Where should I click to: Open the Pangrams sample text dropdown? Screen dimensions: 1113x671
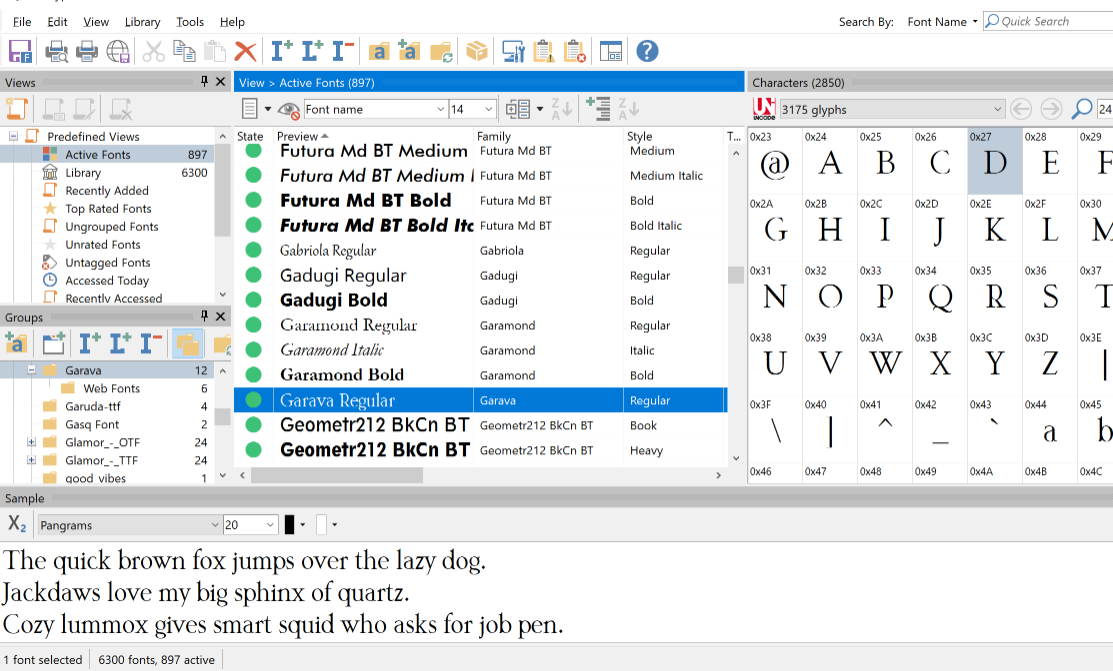coord(215,525)
